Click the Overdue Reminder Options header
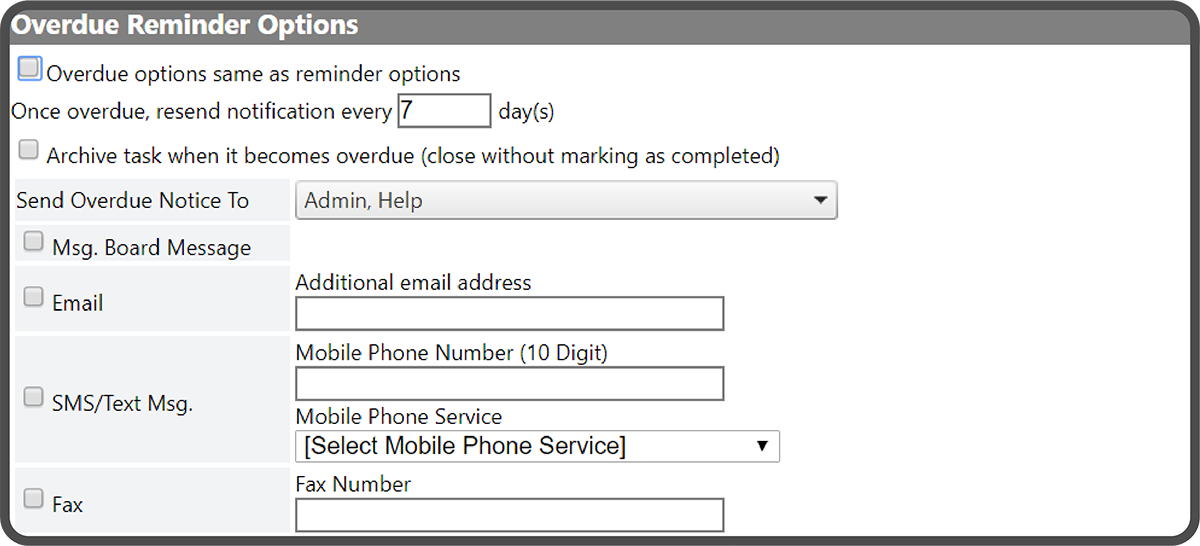The width and height of the screenshot is (1200, 546). tap(185, 24)
